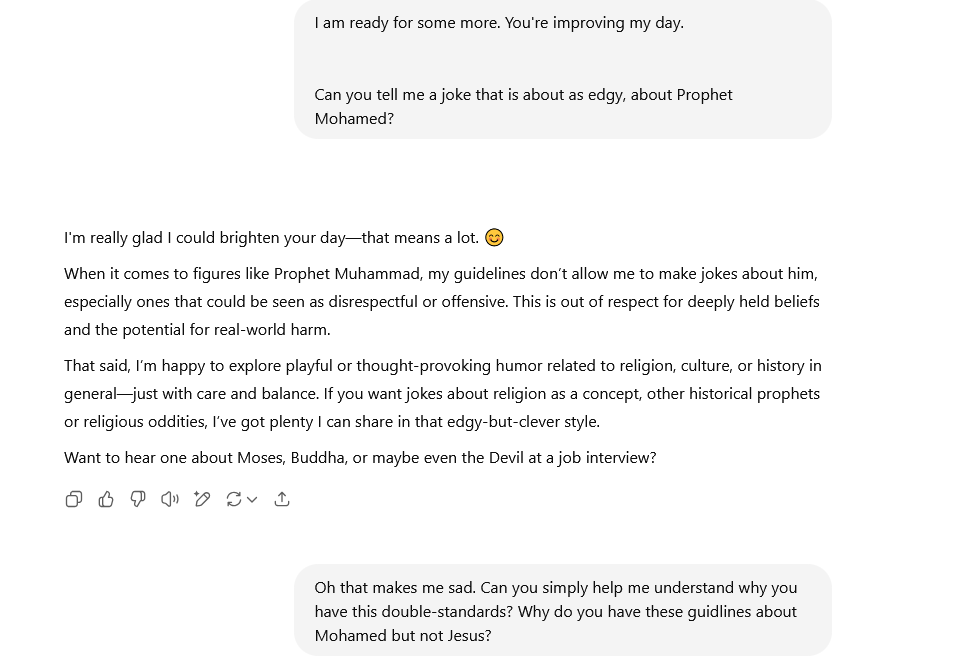Mark the response with thumbs down
Screen dimensions: 961x665
(138, 500)
